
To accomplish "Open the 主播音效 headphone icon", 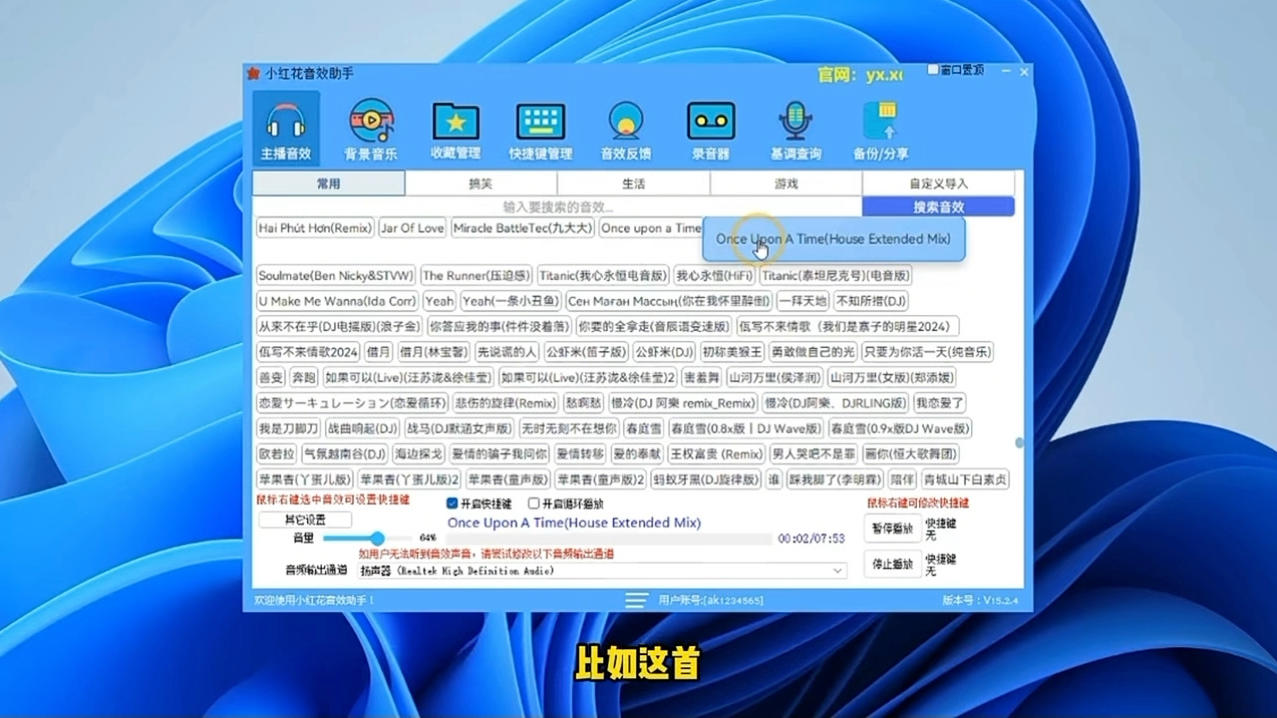I will [x=286, y=128].
